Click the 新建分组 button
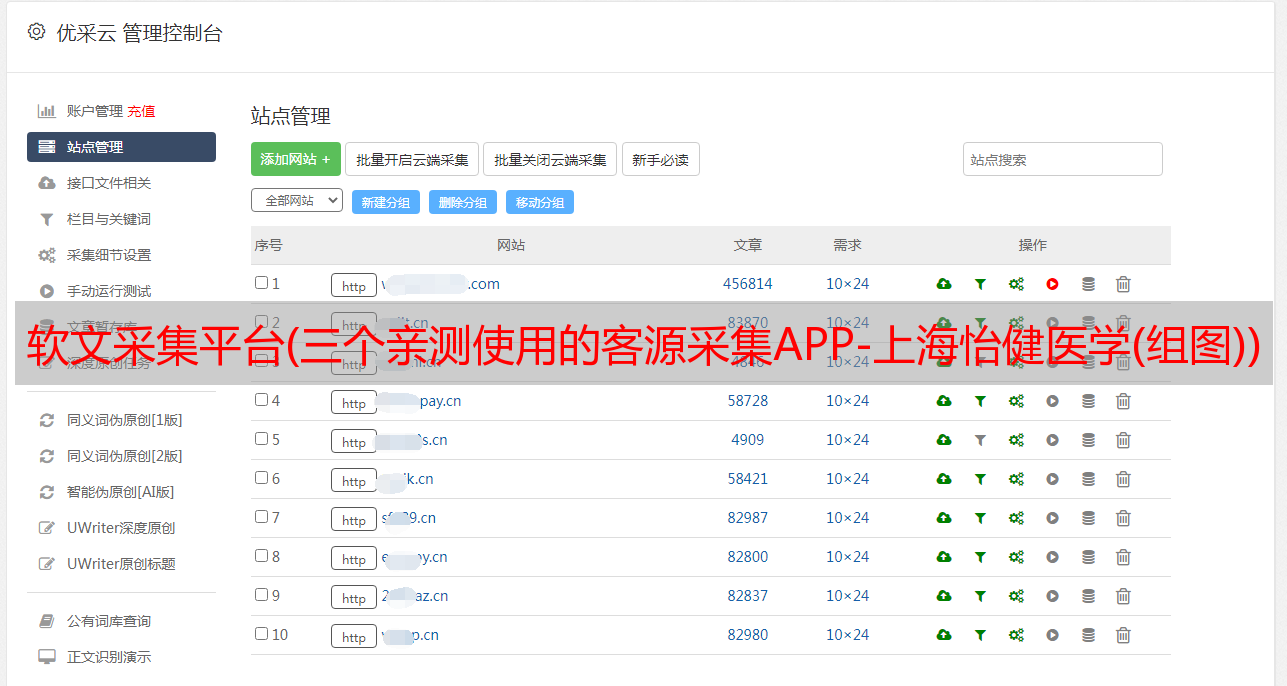The image size is (1287, 686). tap(386, 202)
